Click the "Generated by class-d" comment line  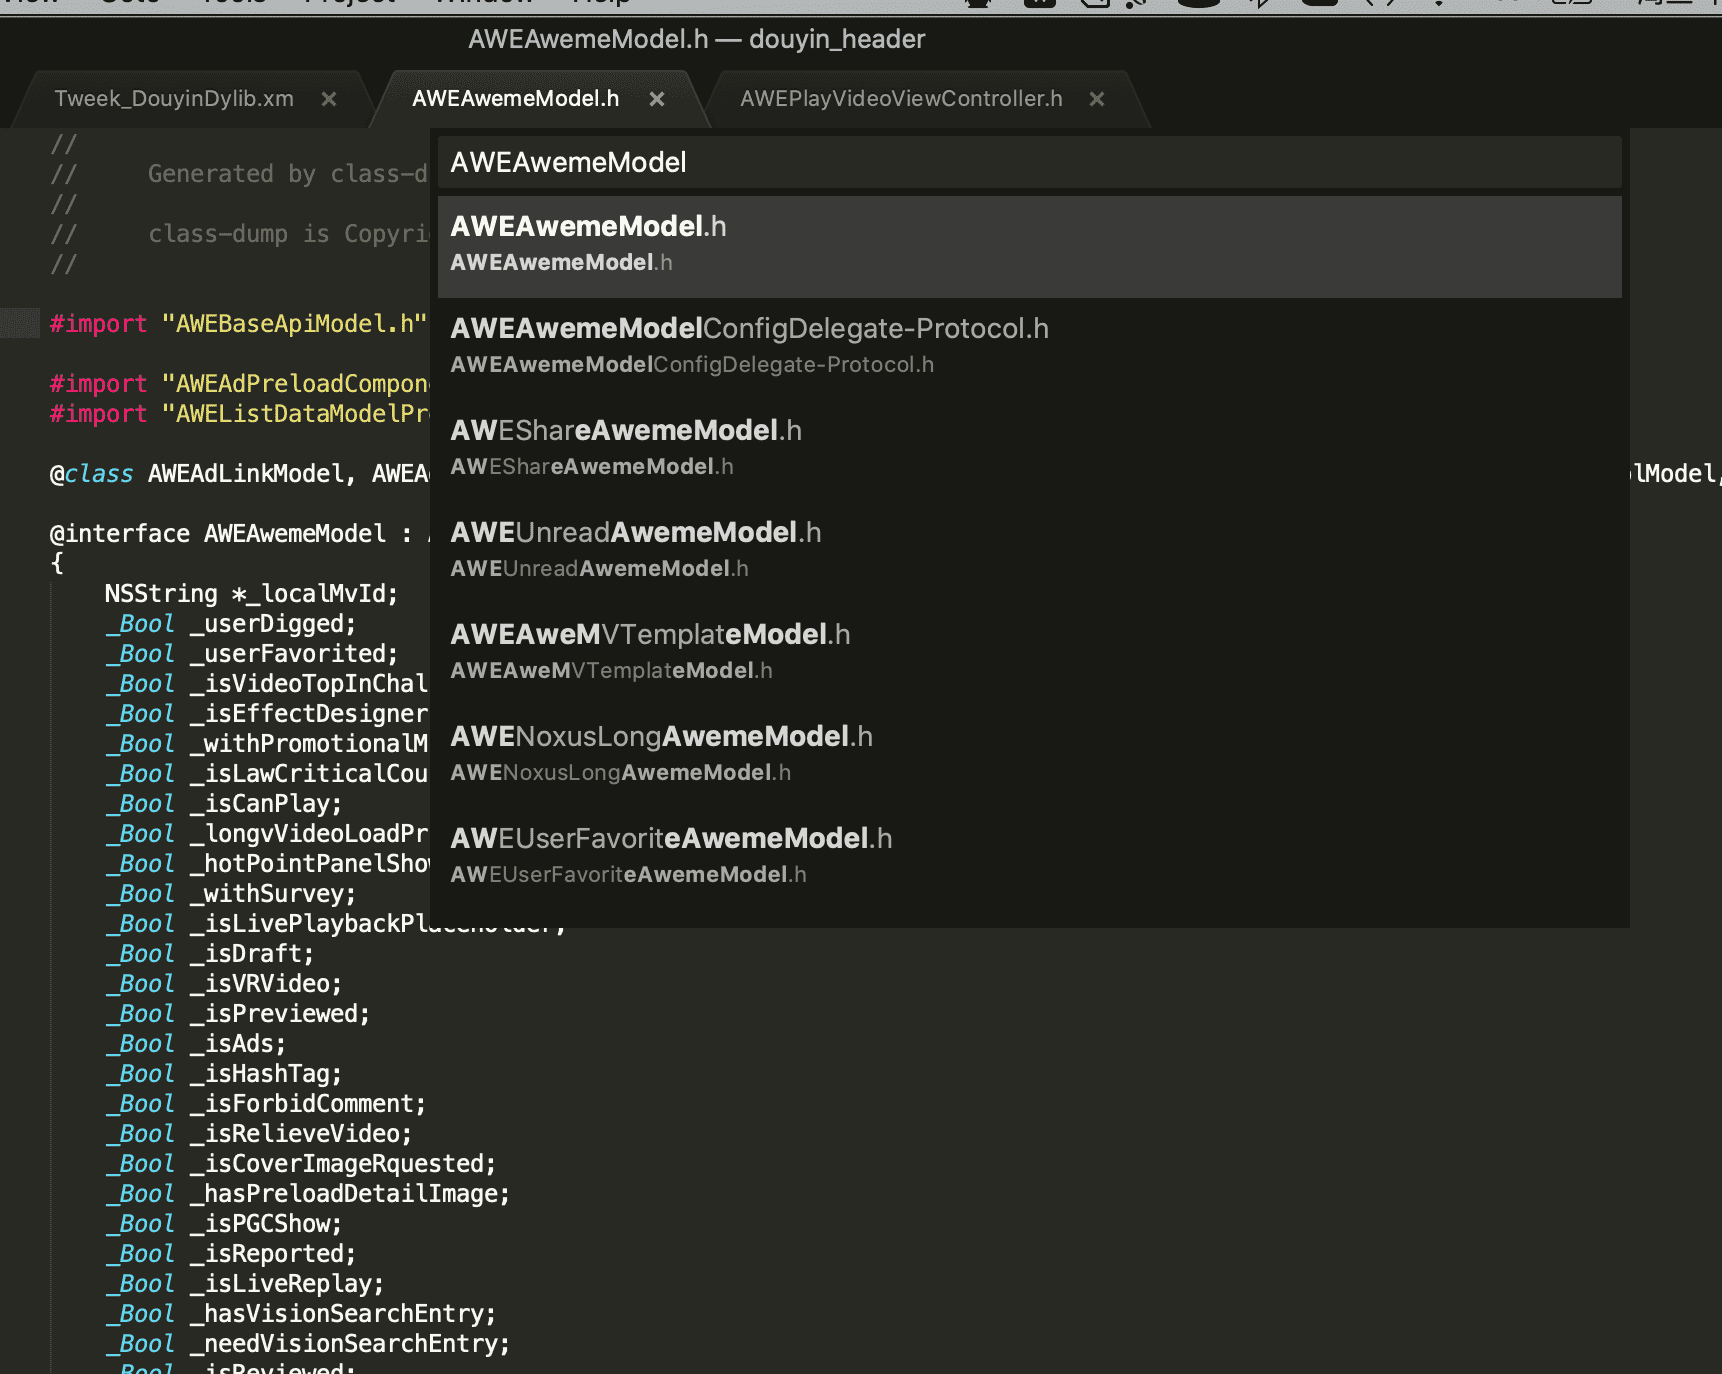tap(239, 174)
